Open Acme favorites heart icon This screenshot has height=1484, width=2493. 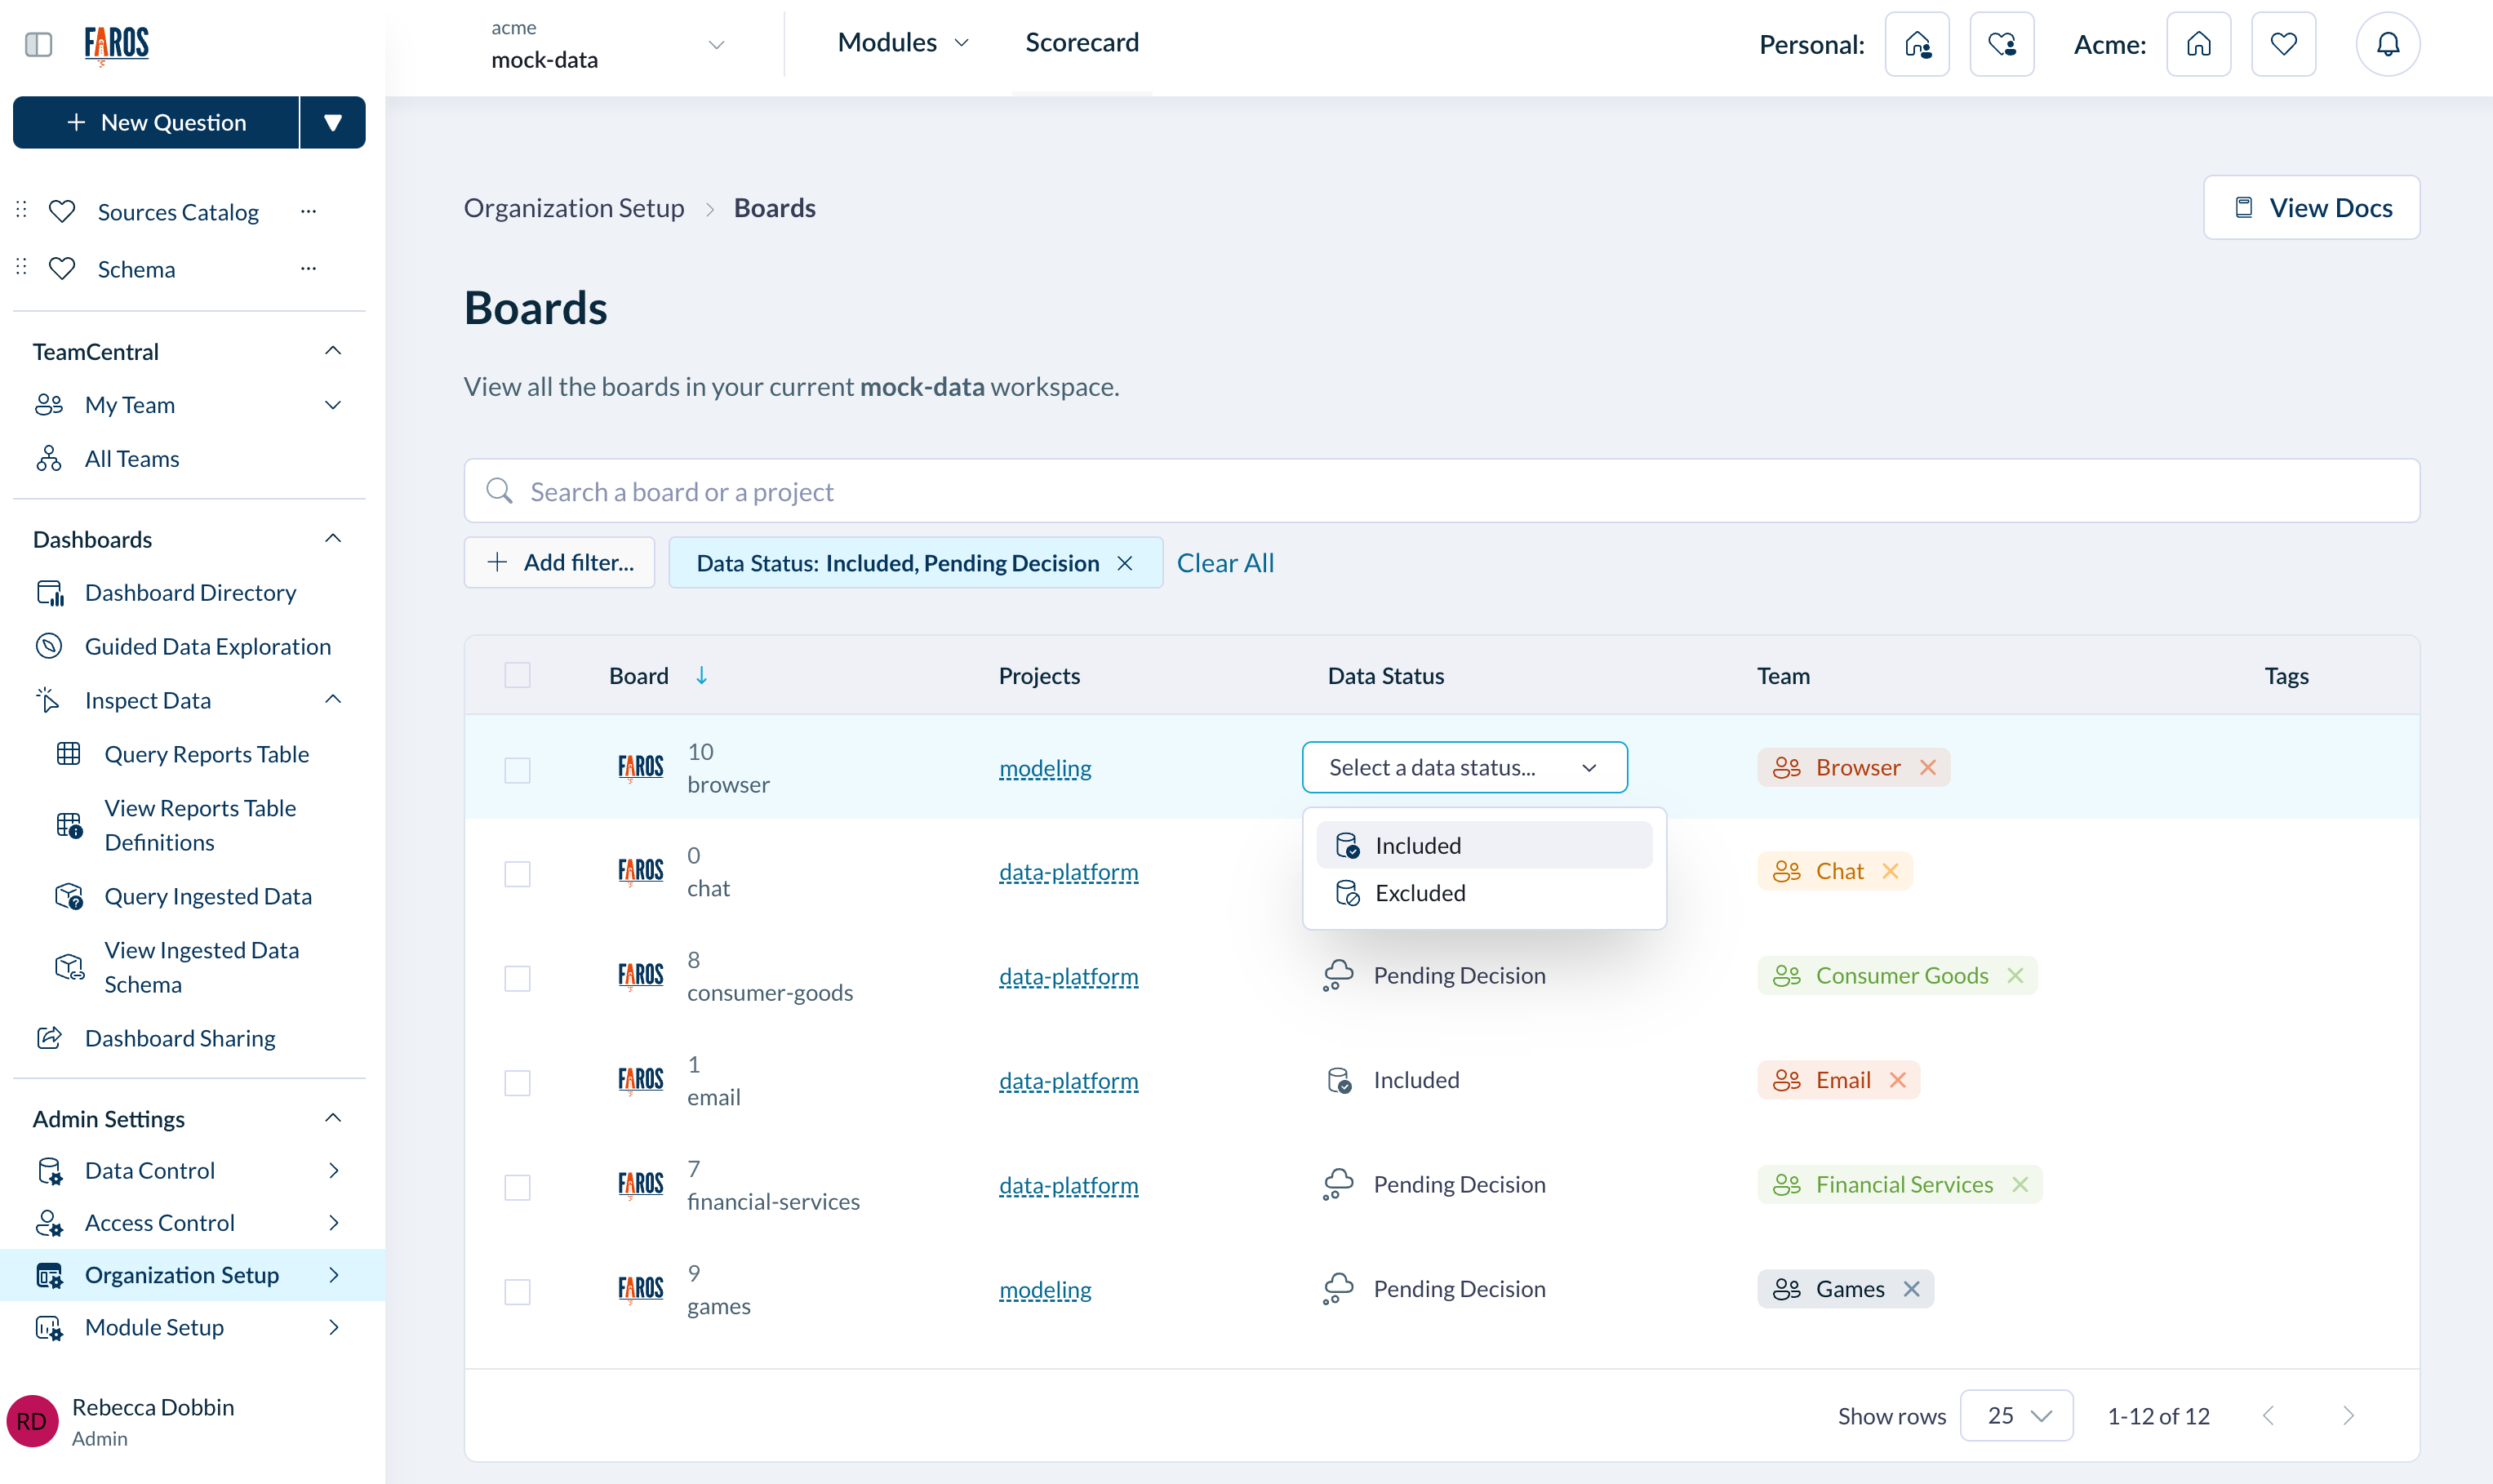pos(2283,44)
